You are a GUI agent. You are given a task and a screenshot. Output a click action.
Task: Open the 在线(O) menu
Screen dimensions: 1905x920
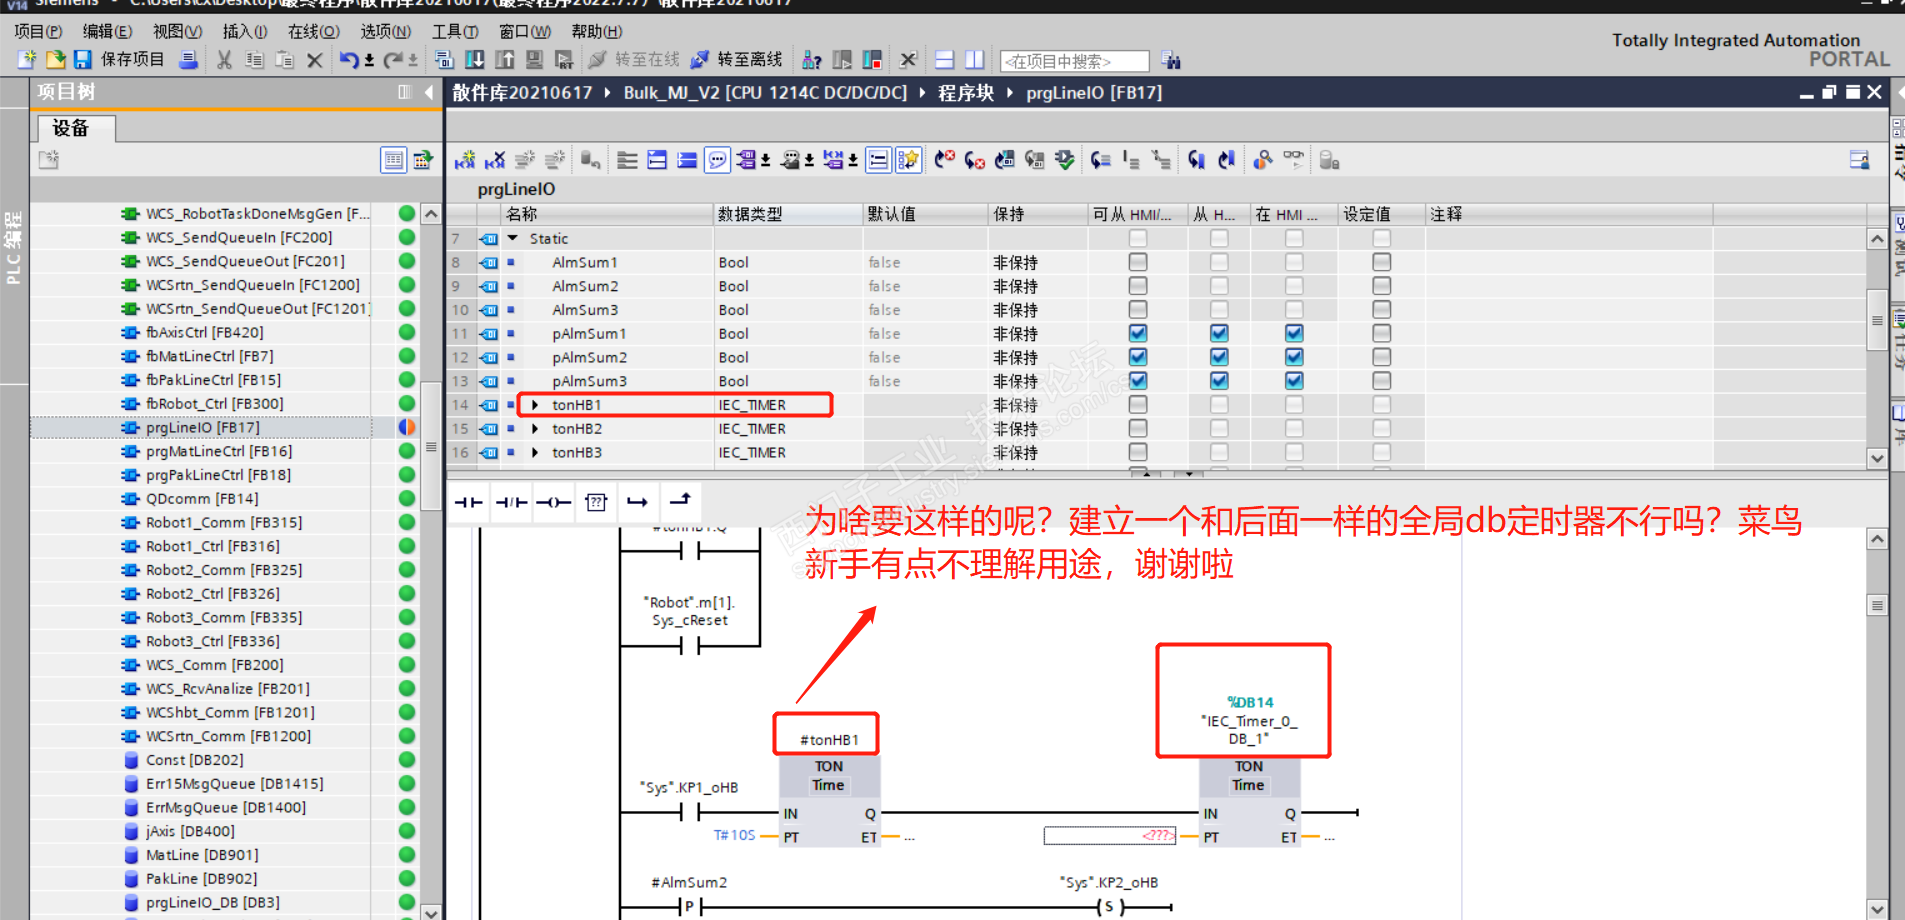click(x=313, y=31)
